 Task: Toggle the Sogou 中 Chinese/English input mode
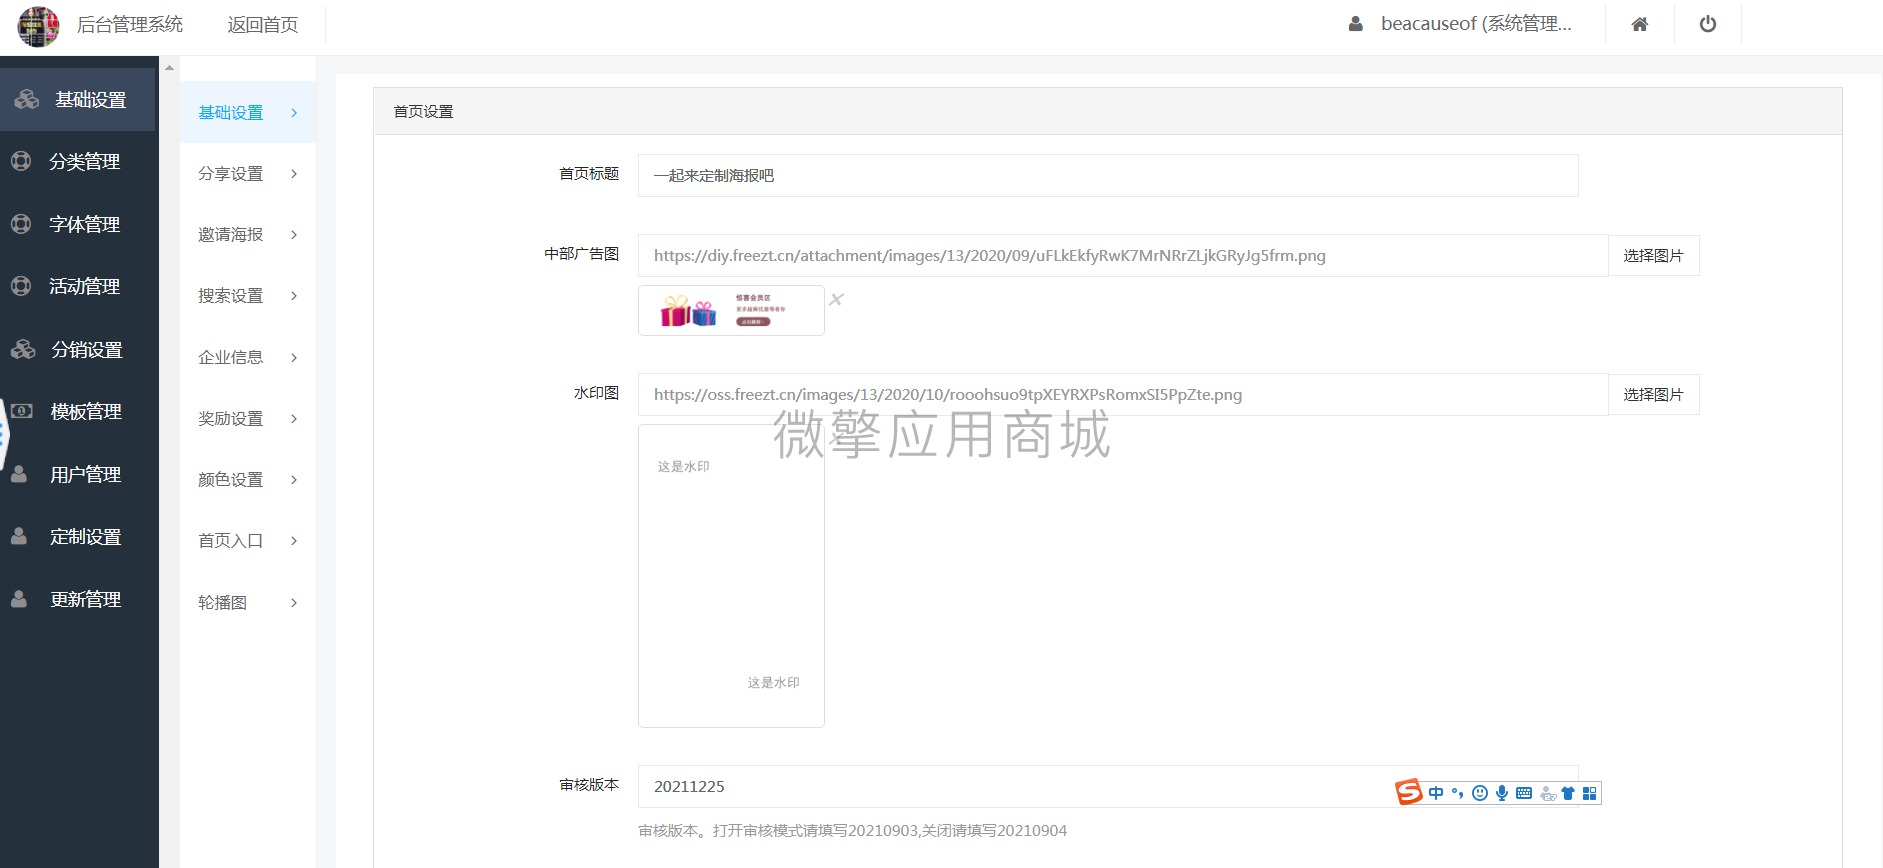[1436, 793]
